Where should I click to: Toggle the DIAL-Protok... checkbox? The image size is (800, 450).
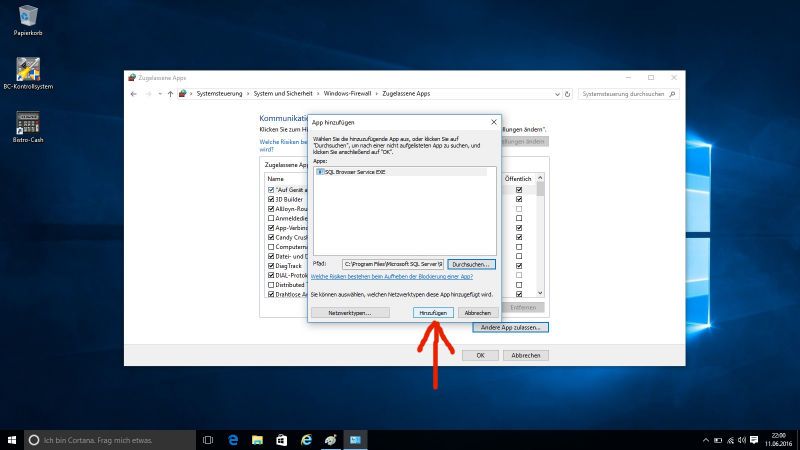click(x=271, y=276)
